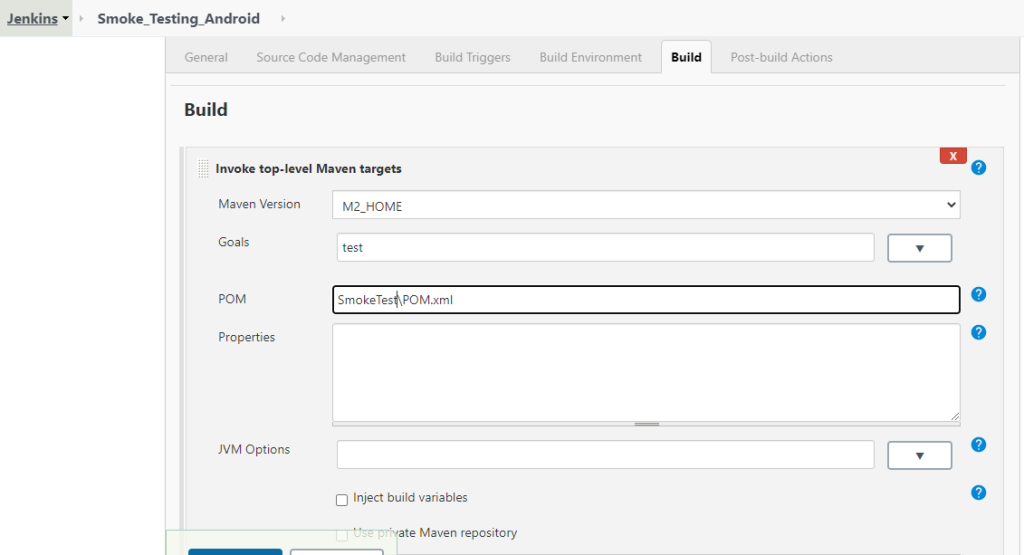Screen dimensions: 1024x555
Task: Open Smoke_Testing_Android breadcrumb link
Action: pyautogui.click(x=178, y=18)
